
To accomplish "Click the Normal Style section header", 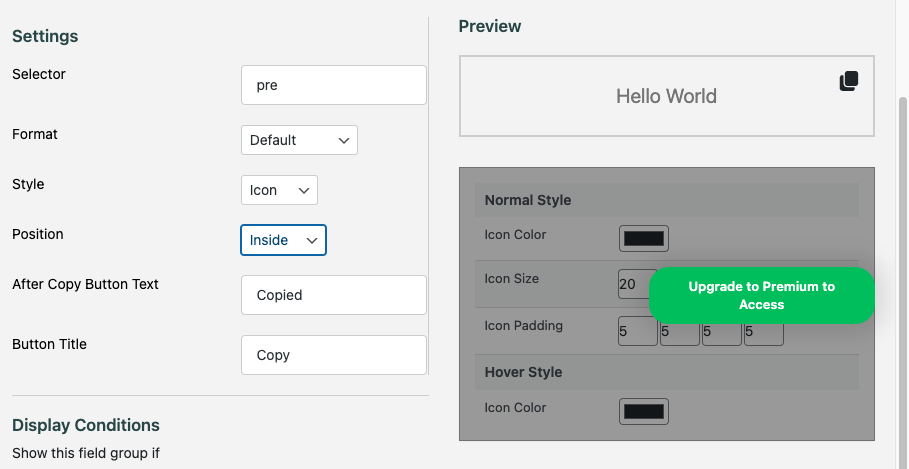I will tap(667, 200).
